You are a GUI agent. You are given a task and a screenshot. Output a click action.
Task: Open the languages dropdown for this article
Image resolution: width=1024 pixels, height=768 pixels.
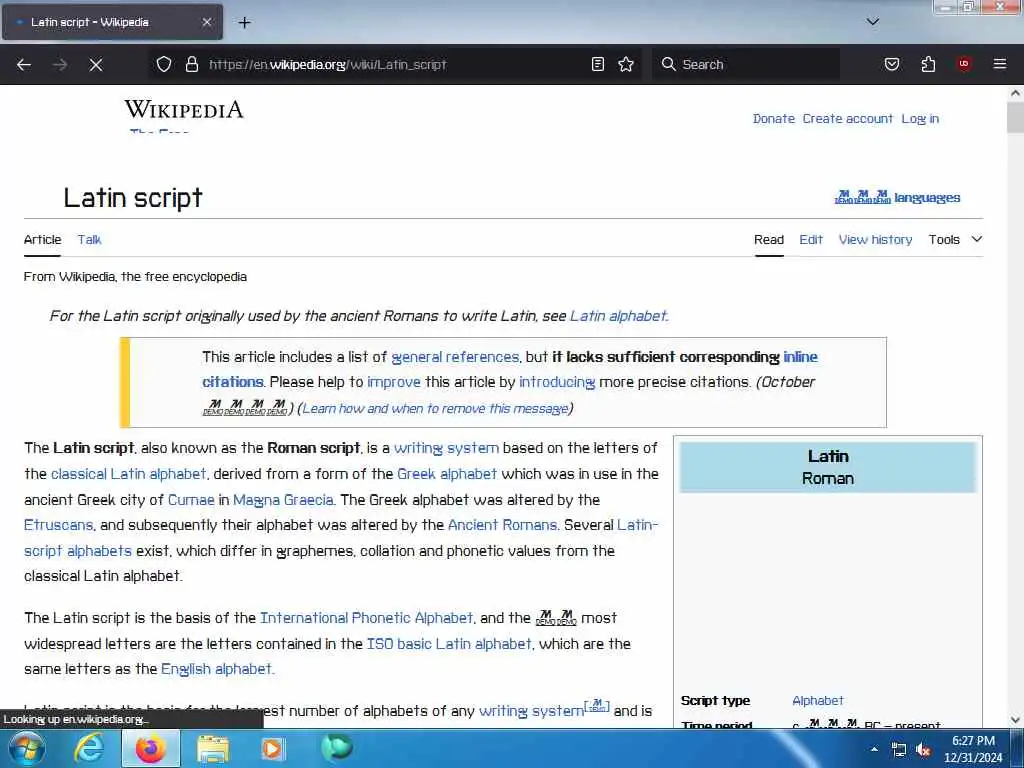(897, 197)
